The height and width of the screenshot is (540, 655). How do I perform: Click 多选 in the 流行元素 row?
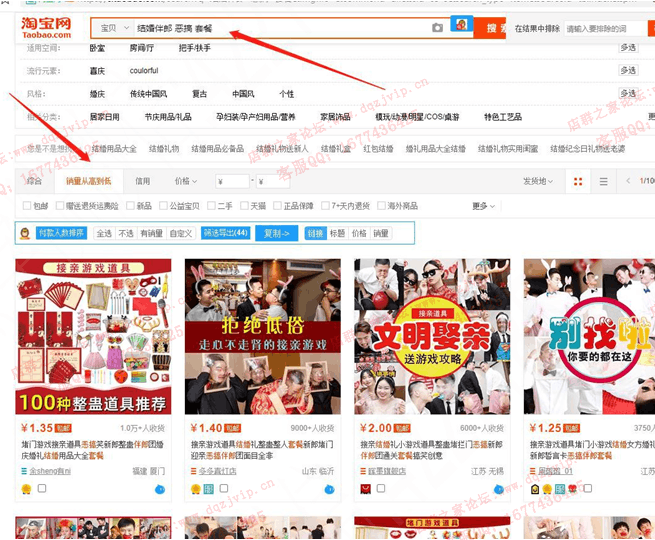628,70
